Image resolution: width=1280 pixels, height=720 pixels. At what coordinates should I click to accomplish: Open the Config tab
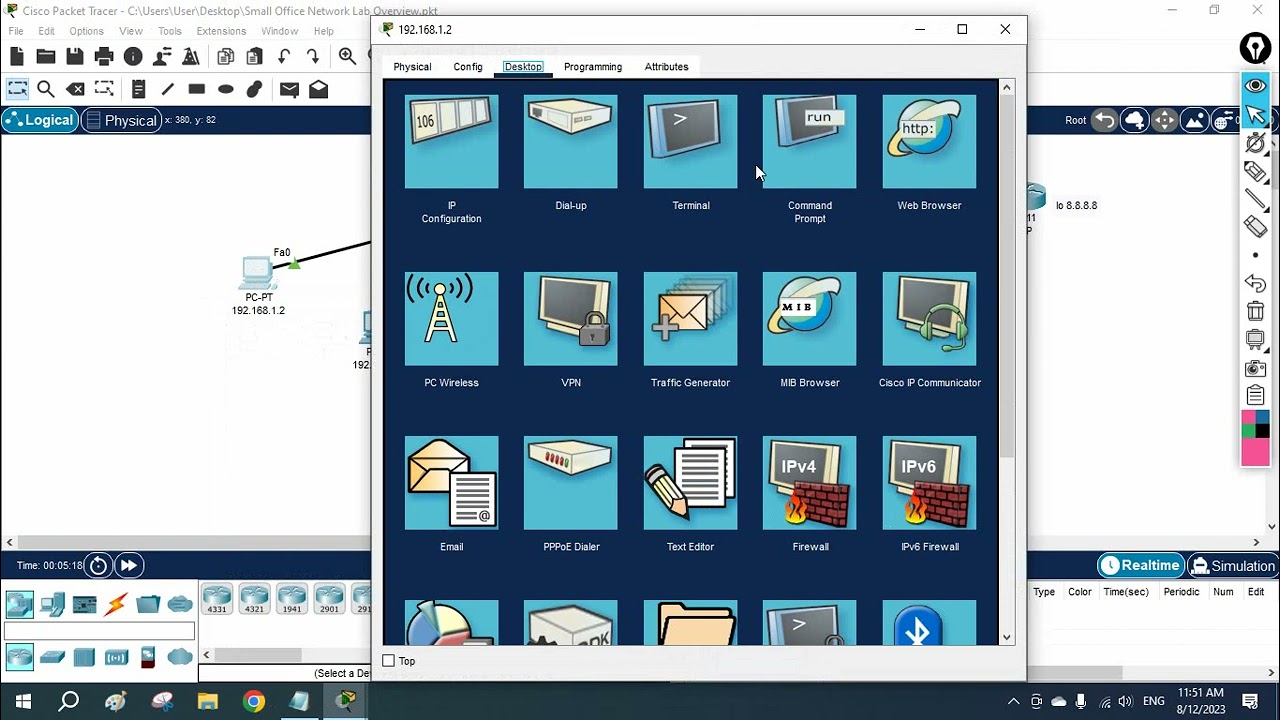click(x=468, y=67)
